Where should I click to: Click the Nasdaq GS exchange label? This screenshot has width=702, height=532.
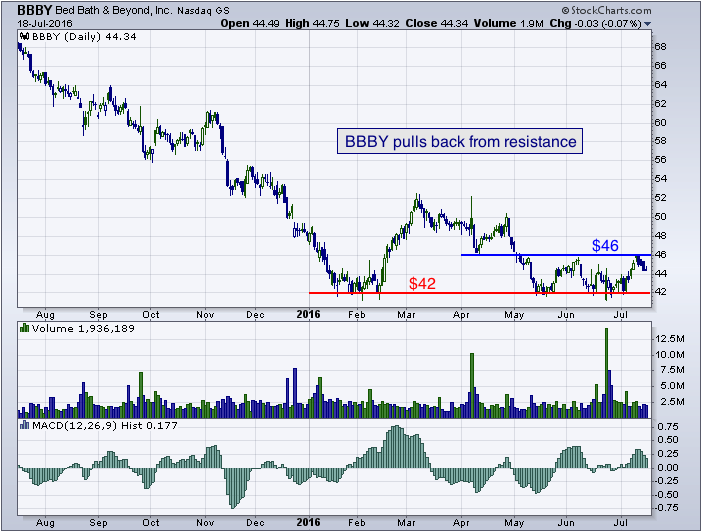203,11
